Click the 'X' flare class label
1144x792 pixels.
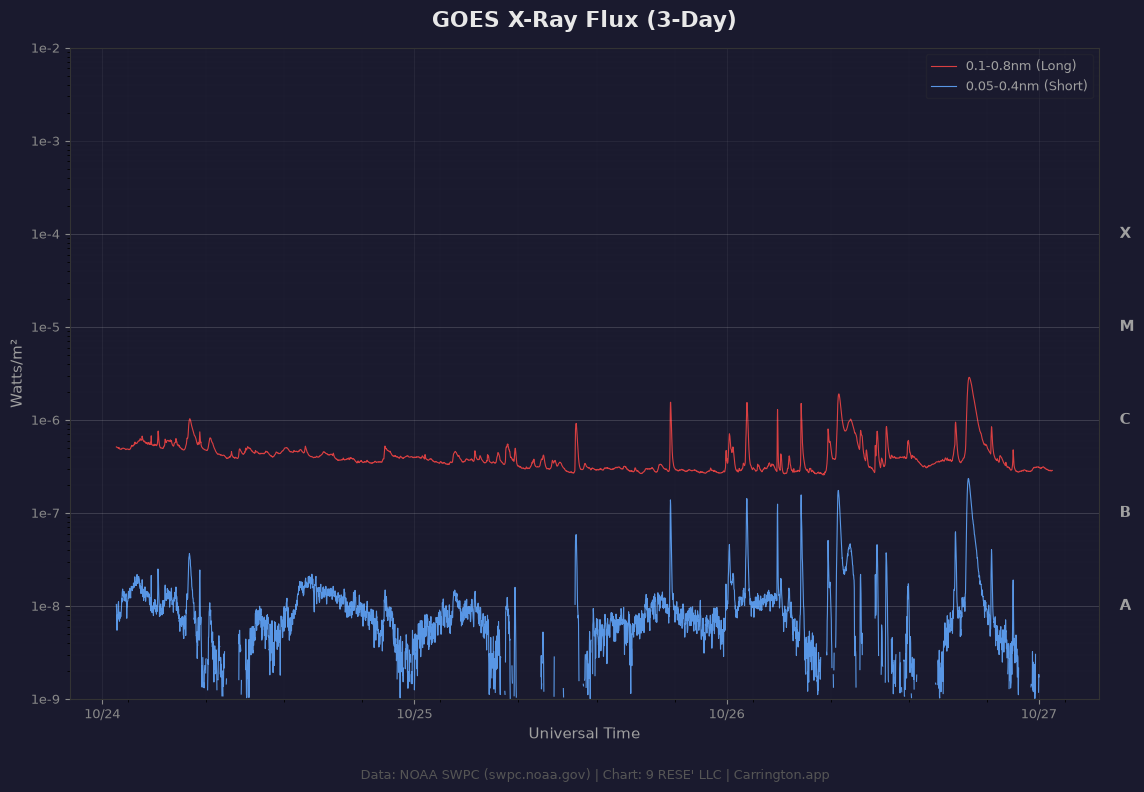1125,233
